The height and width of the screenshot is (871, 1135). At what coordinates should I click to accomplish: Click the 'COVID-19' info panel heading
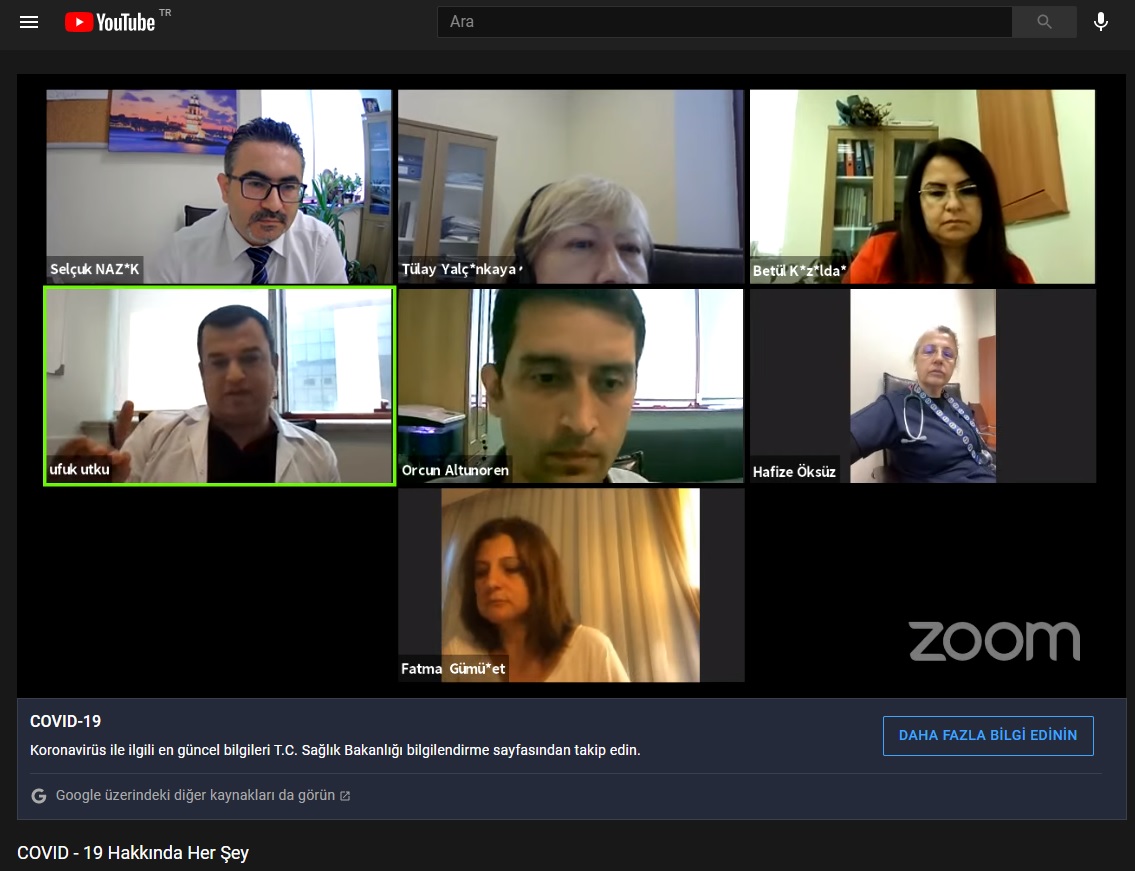point(65,722)
